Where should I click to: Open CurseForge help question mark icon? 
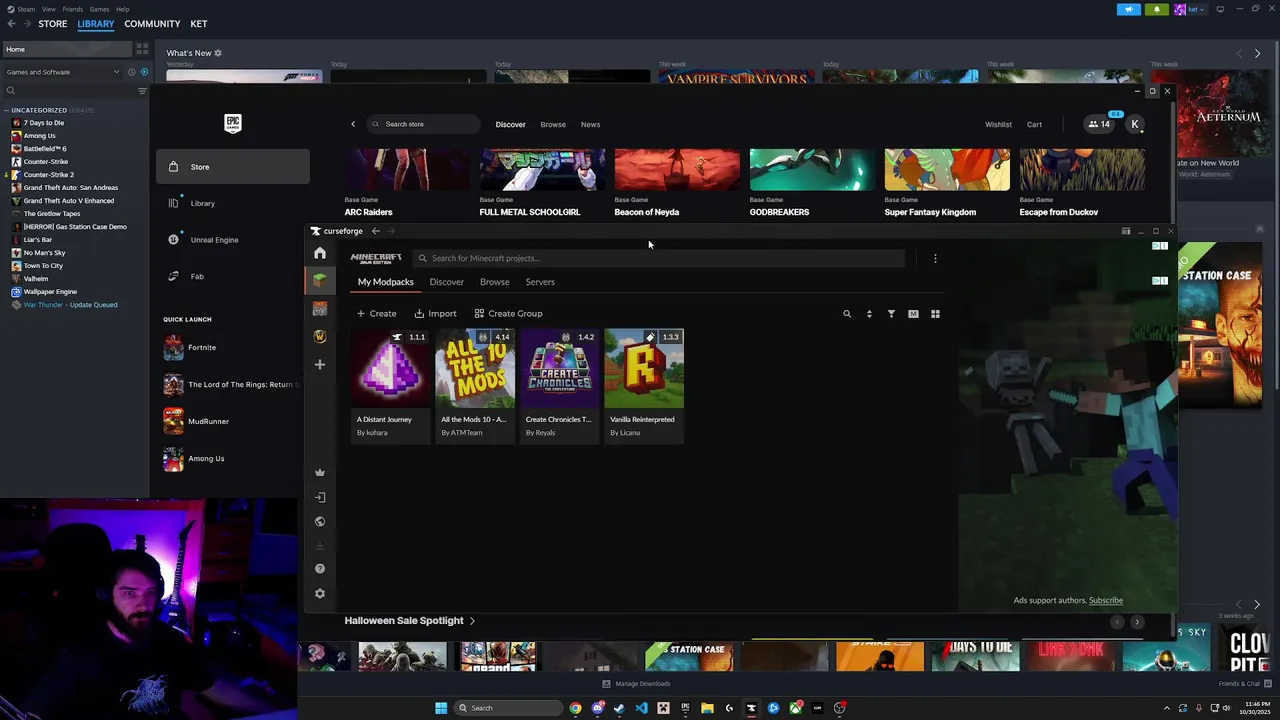tap(320, 568)
